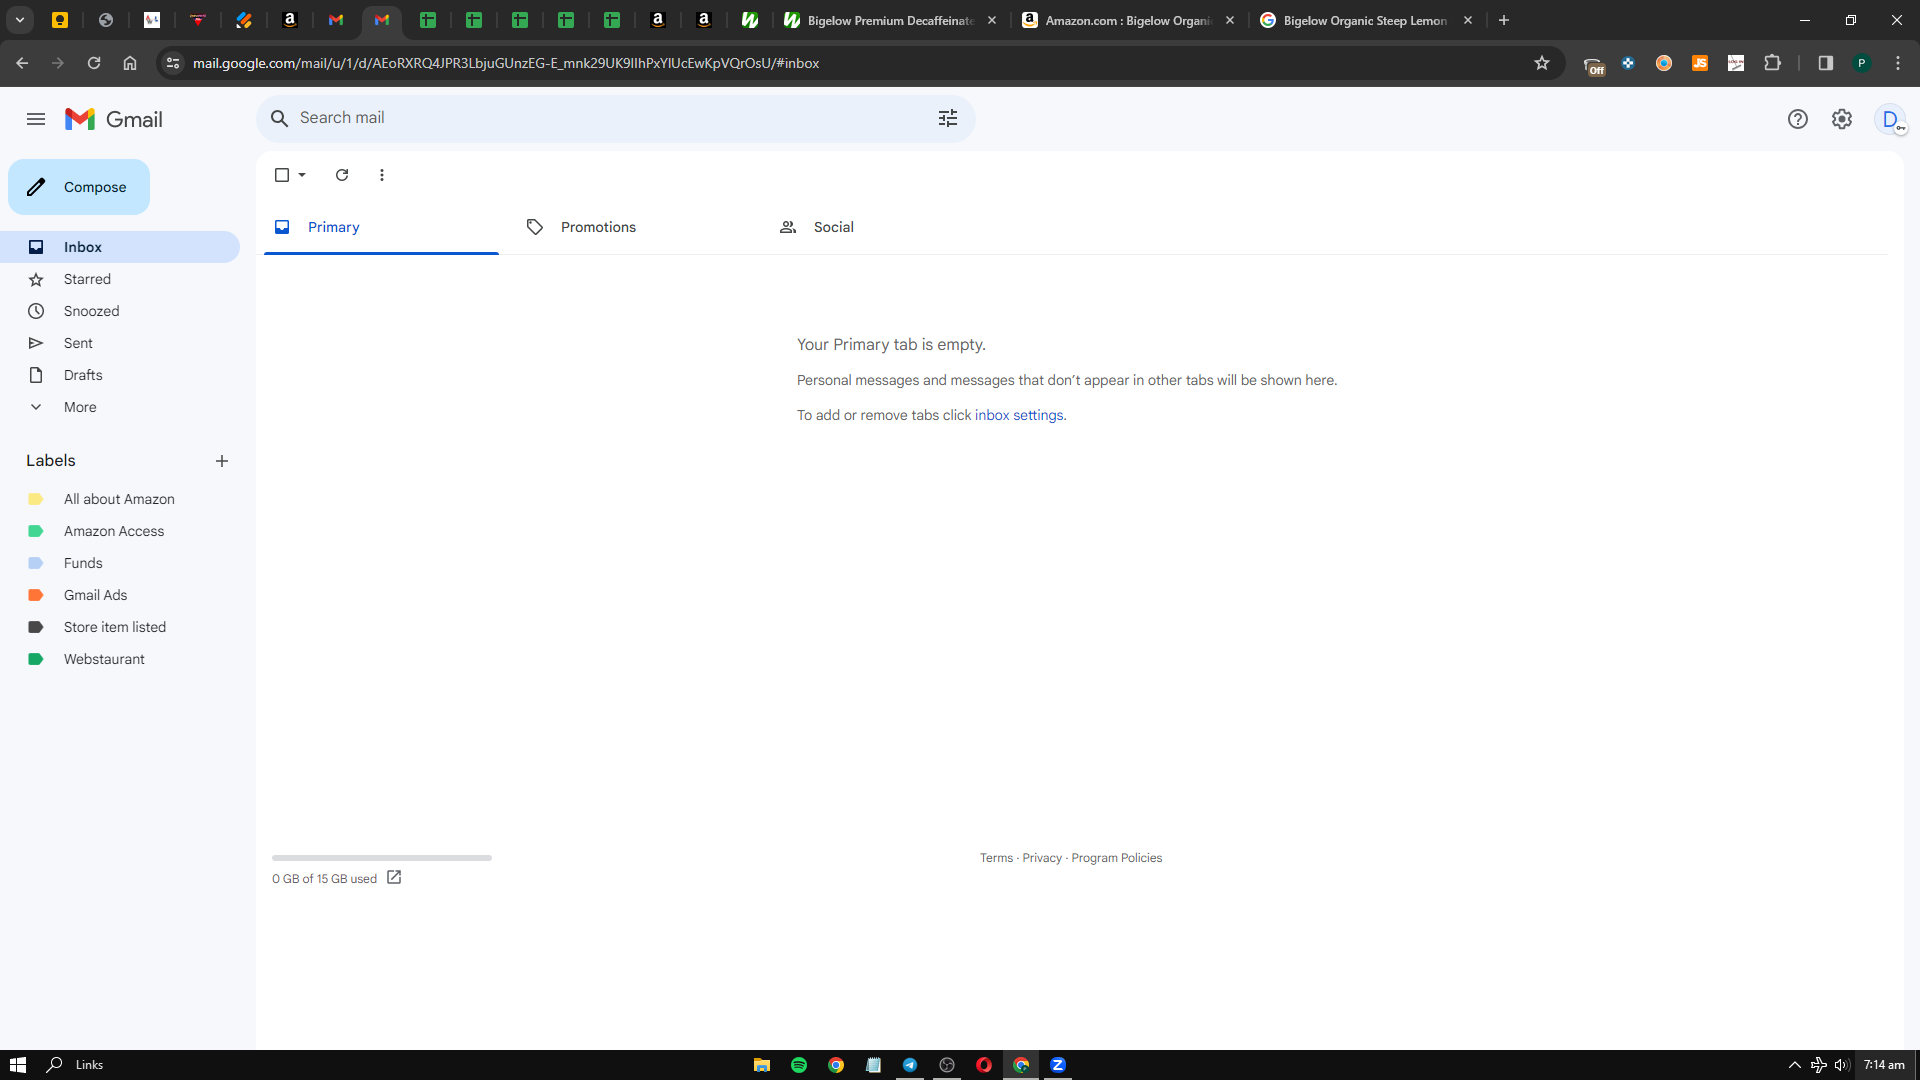Click the search magnifier icon

click(x=280, y=118)
